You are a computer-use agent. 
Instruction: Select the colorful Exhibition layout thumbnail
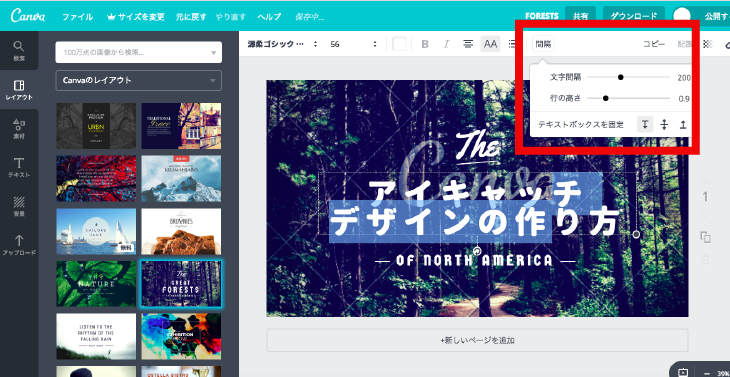182,337
